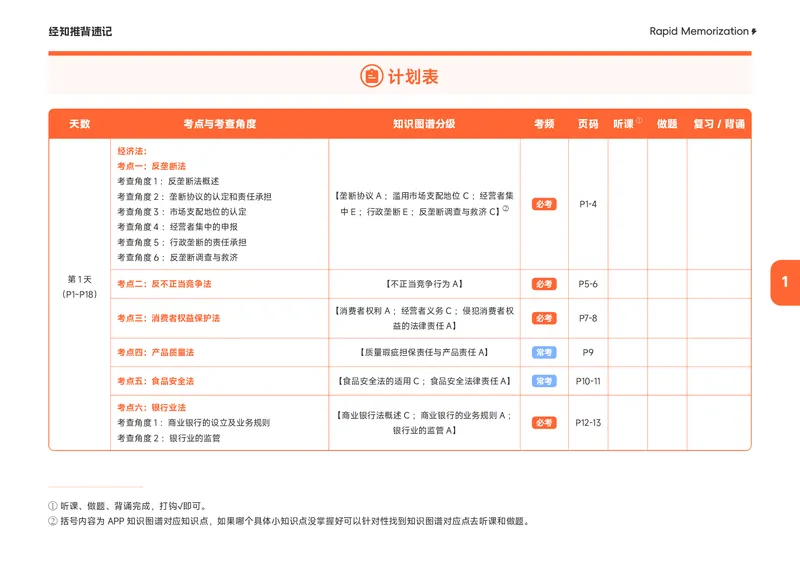
Task: Click 考查角度1：反垄断法概述
Action: click(168, 181)
